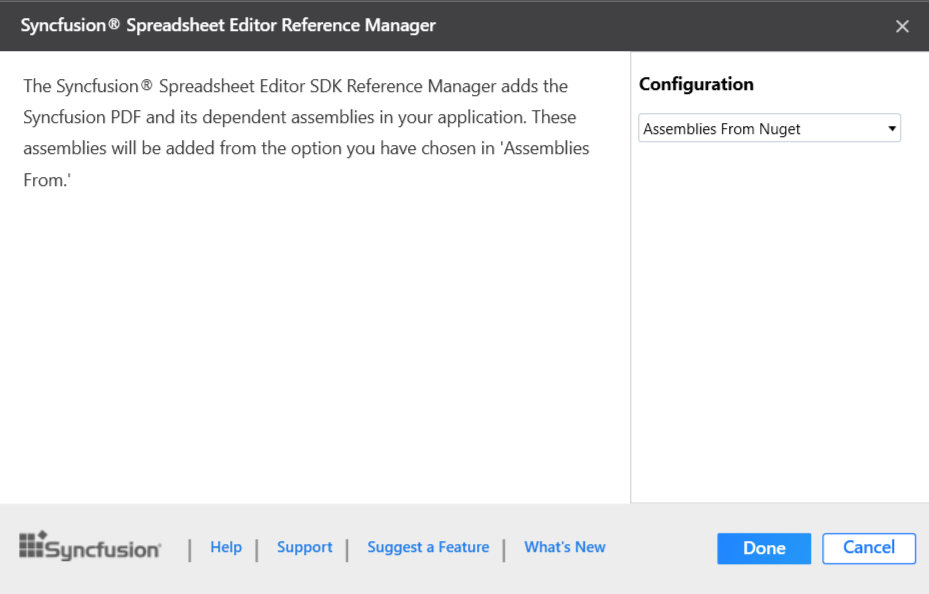Click What's New
This screenshot has width=929, height=594.
(564, 547)
